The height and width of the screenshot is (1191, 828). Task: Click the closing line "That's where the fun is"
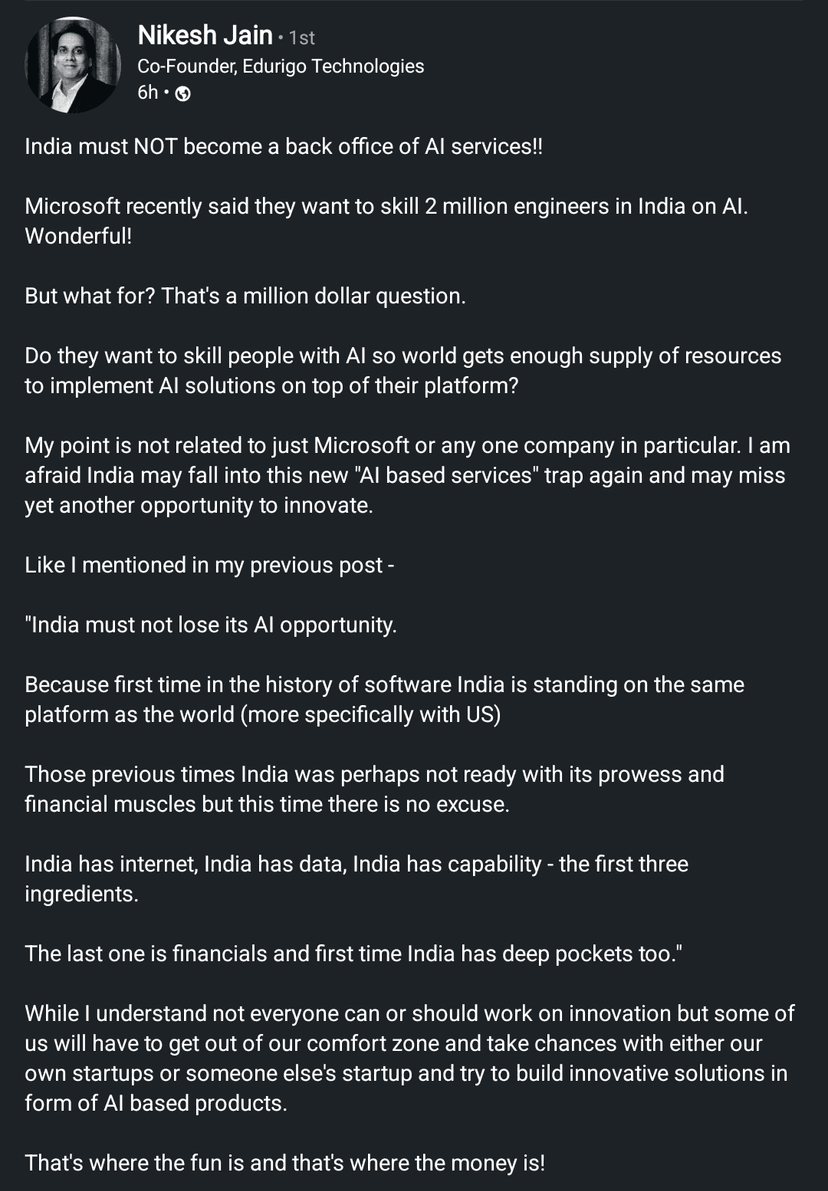tap(286, 1163)
